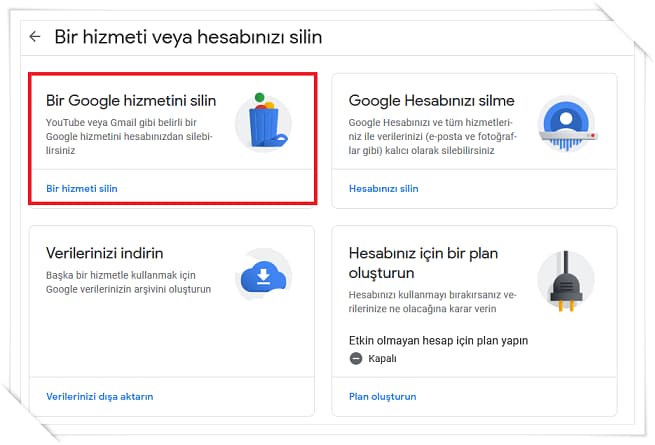Screen dimensions: 655x445
Task: Click 'Etkin olmayan hesap için plan yapın'
Action: pyautogui.click(x=438, y=341)
